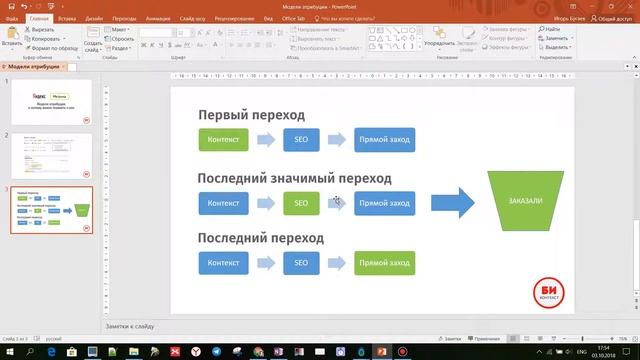Switch to the Дизайн ribbon tab

pyautogui.click(x=94, y=19)
